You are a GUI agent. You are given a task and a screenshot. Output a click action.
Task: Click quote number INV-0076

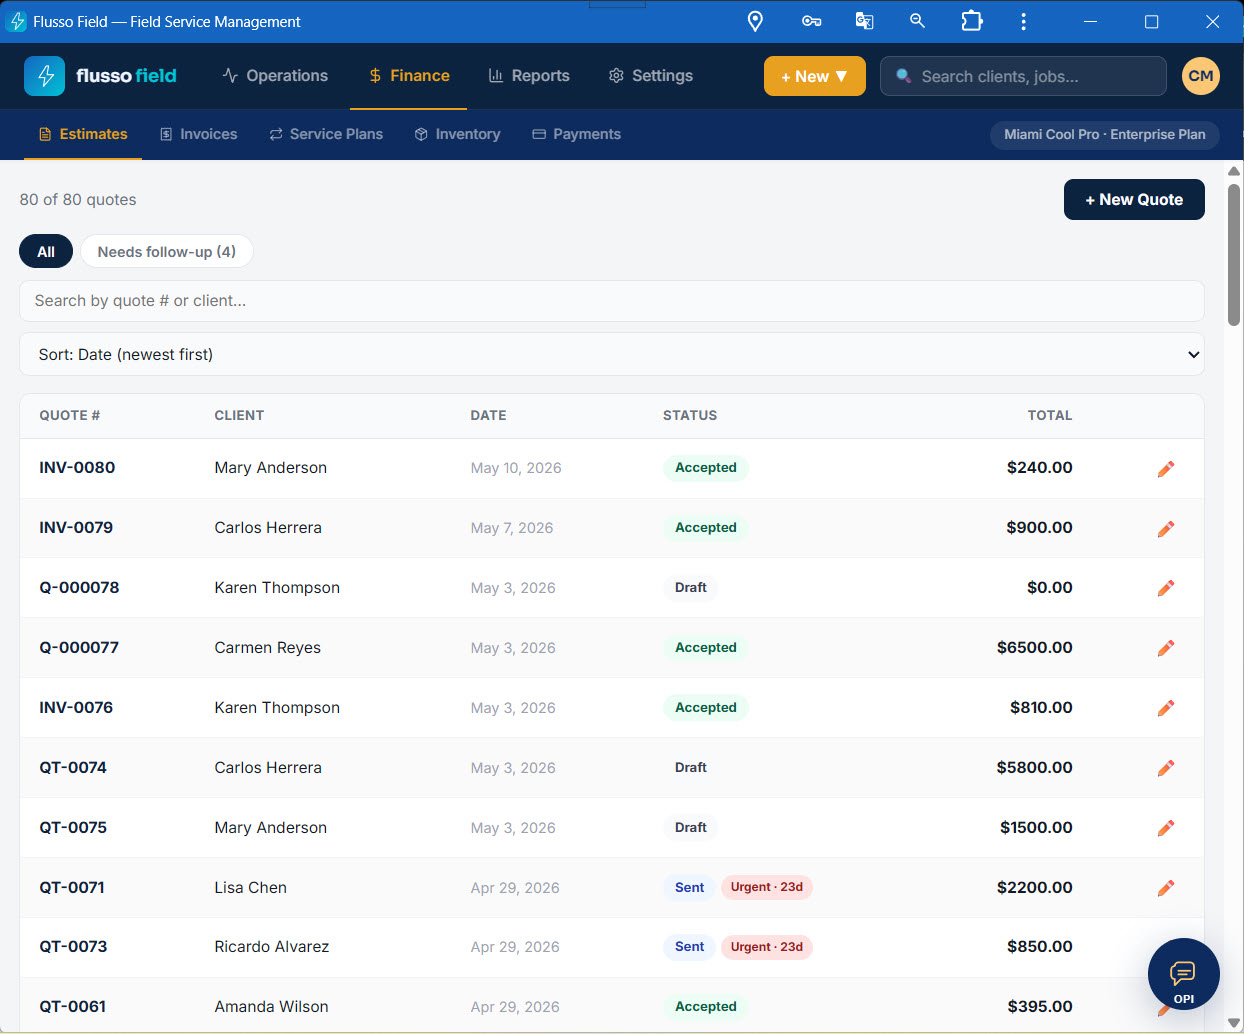76,708
